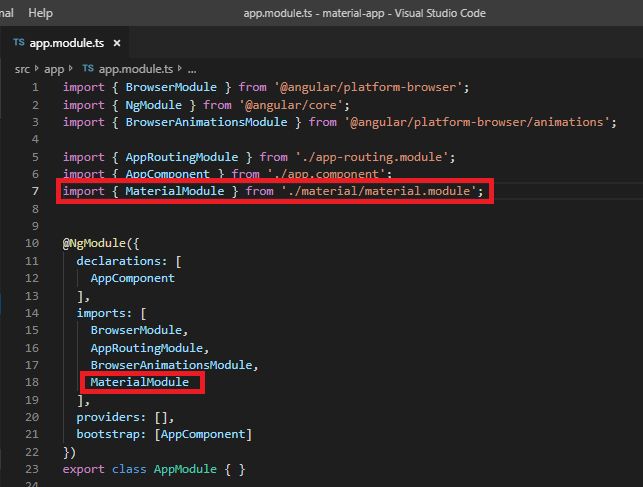The image size is (643, 487).
Task: Click the src breadcrumb segment
Action: pyautogui.click(x=22, y=69)
